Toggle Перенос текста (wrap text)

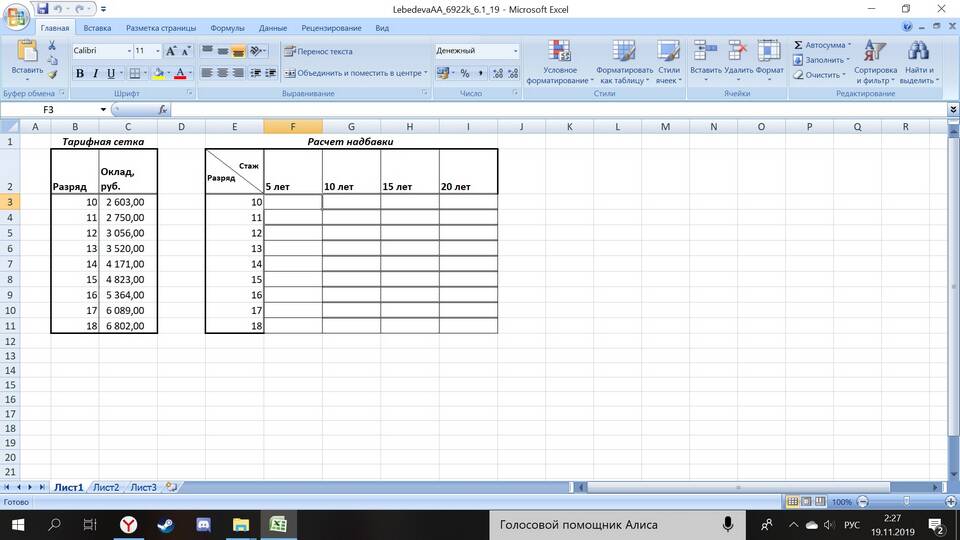[x=318, y=51]
